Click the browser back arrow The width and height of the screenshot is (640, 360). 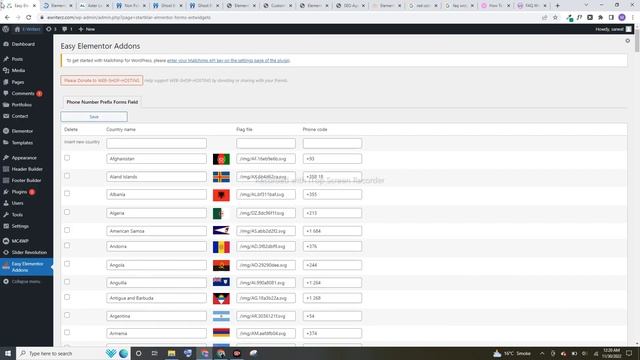coord(7,18)
